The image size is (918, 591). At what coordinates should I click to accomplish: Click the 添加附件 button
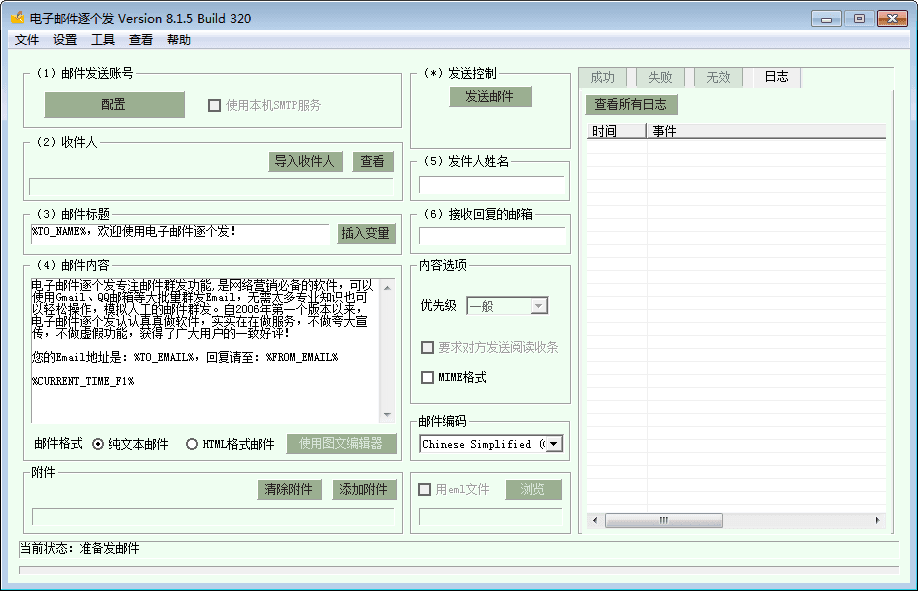click(365, 489)
